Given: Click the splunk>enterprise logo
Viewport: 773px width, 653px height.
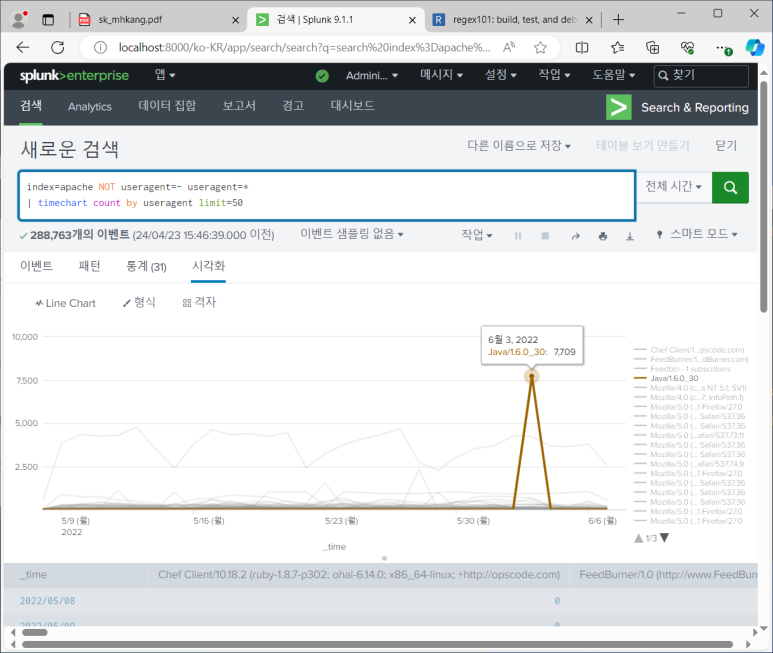Looking at the screenshot, I should 74,75.
